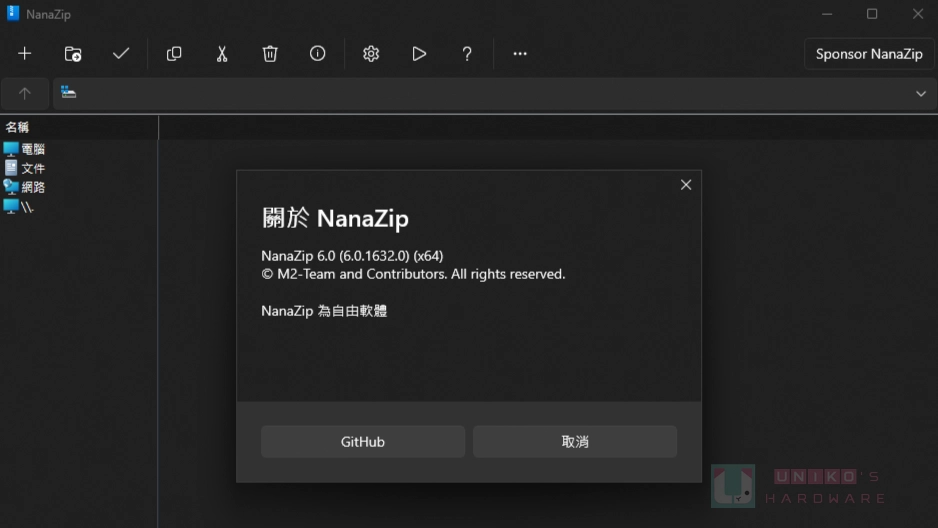Click the Test (checkmark) toolbar icon
Viewport: 938px width, 528px height.
121,54
